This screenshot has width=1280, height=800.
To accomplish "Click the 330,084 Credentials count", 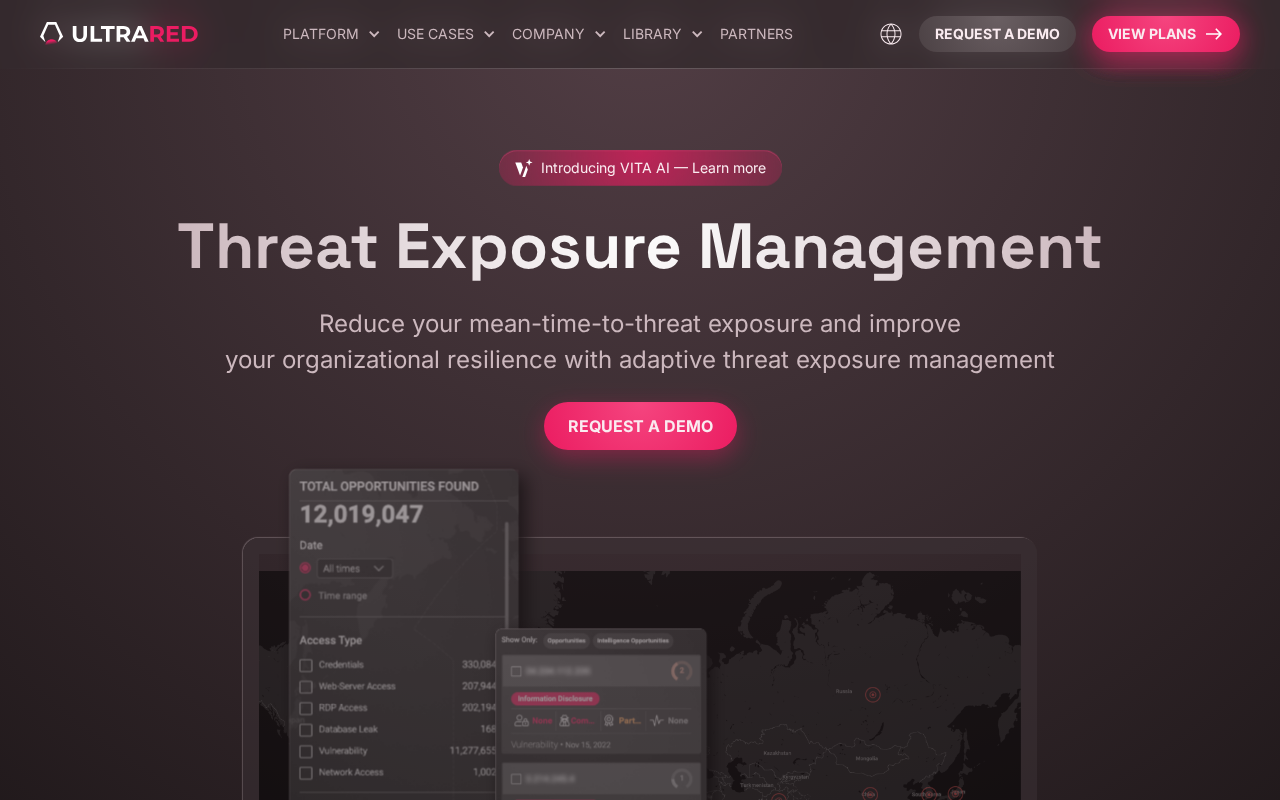I will [x=479, y=665].
